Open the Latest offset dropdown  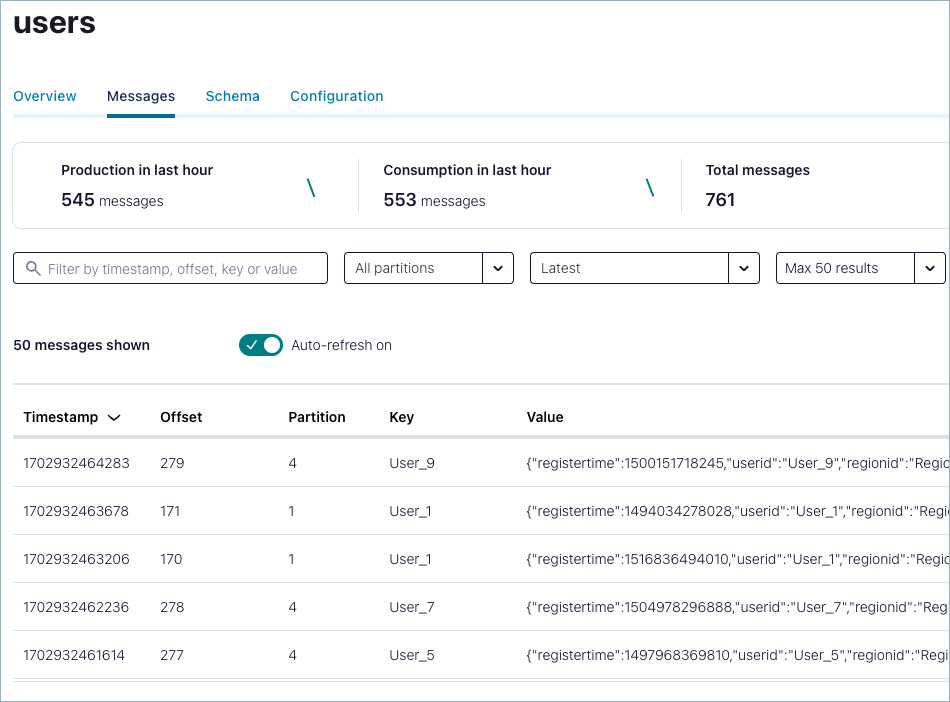tap(644, 268)
